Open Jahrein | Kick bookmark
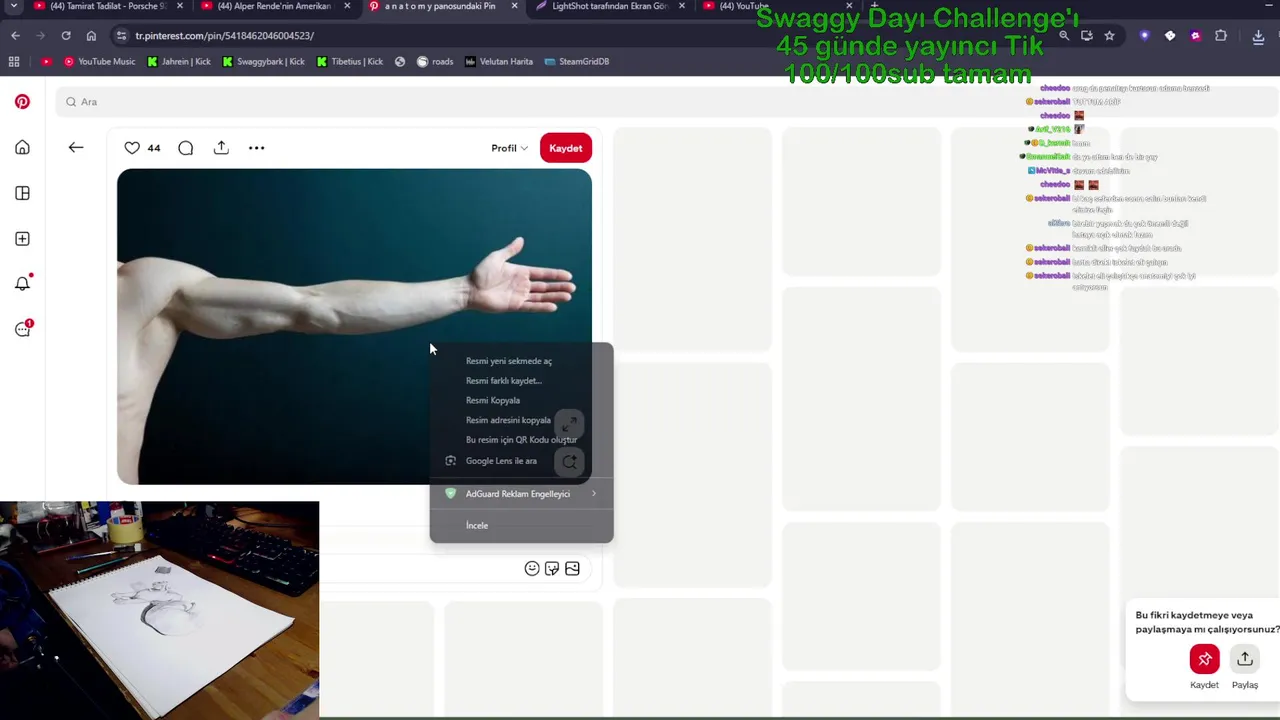The width and height of the screenshot is (1280, 720). 179,62
